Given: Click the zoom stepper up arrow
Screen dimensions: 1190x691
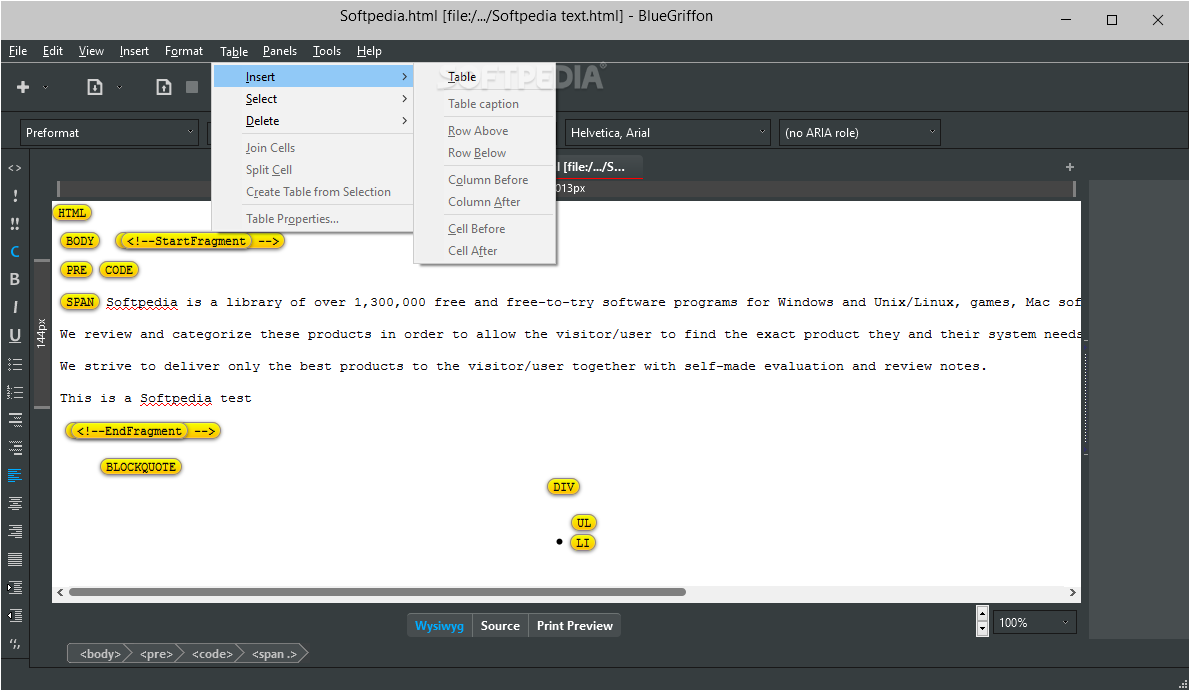Looking at the screenshot, I should point(982,614).
